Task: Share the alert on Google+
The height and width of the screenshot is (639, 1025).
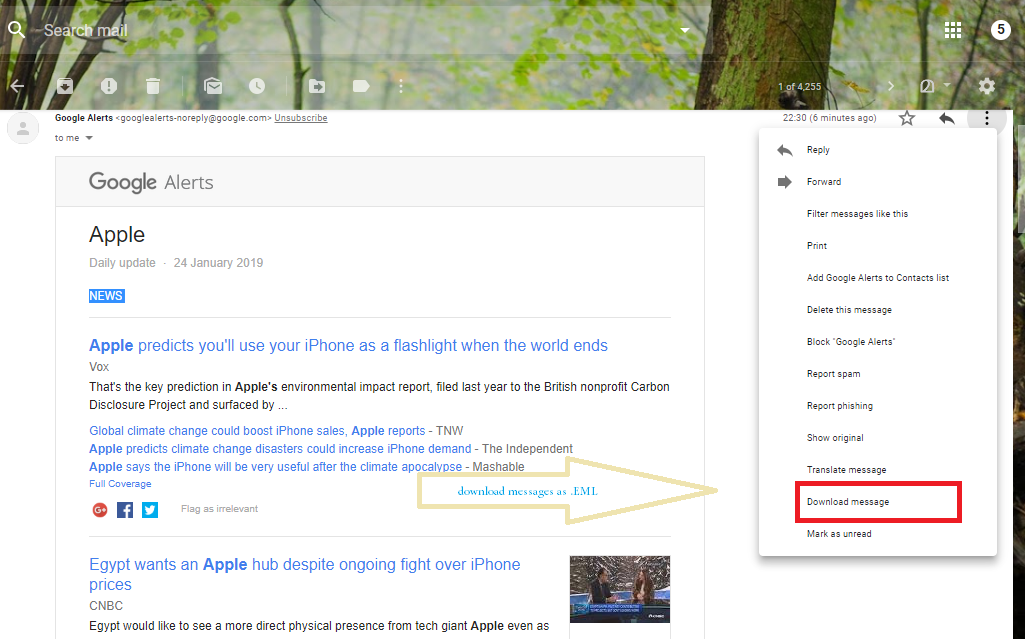Action: (99, 509)
